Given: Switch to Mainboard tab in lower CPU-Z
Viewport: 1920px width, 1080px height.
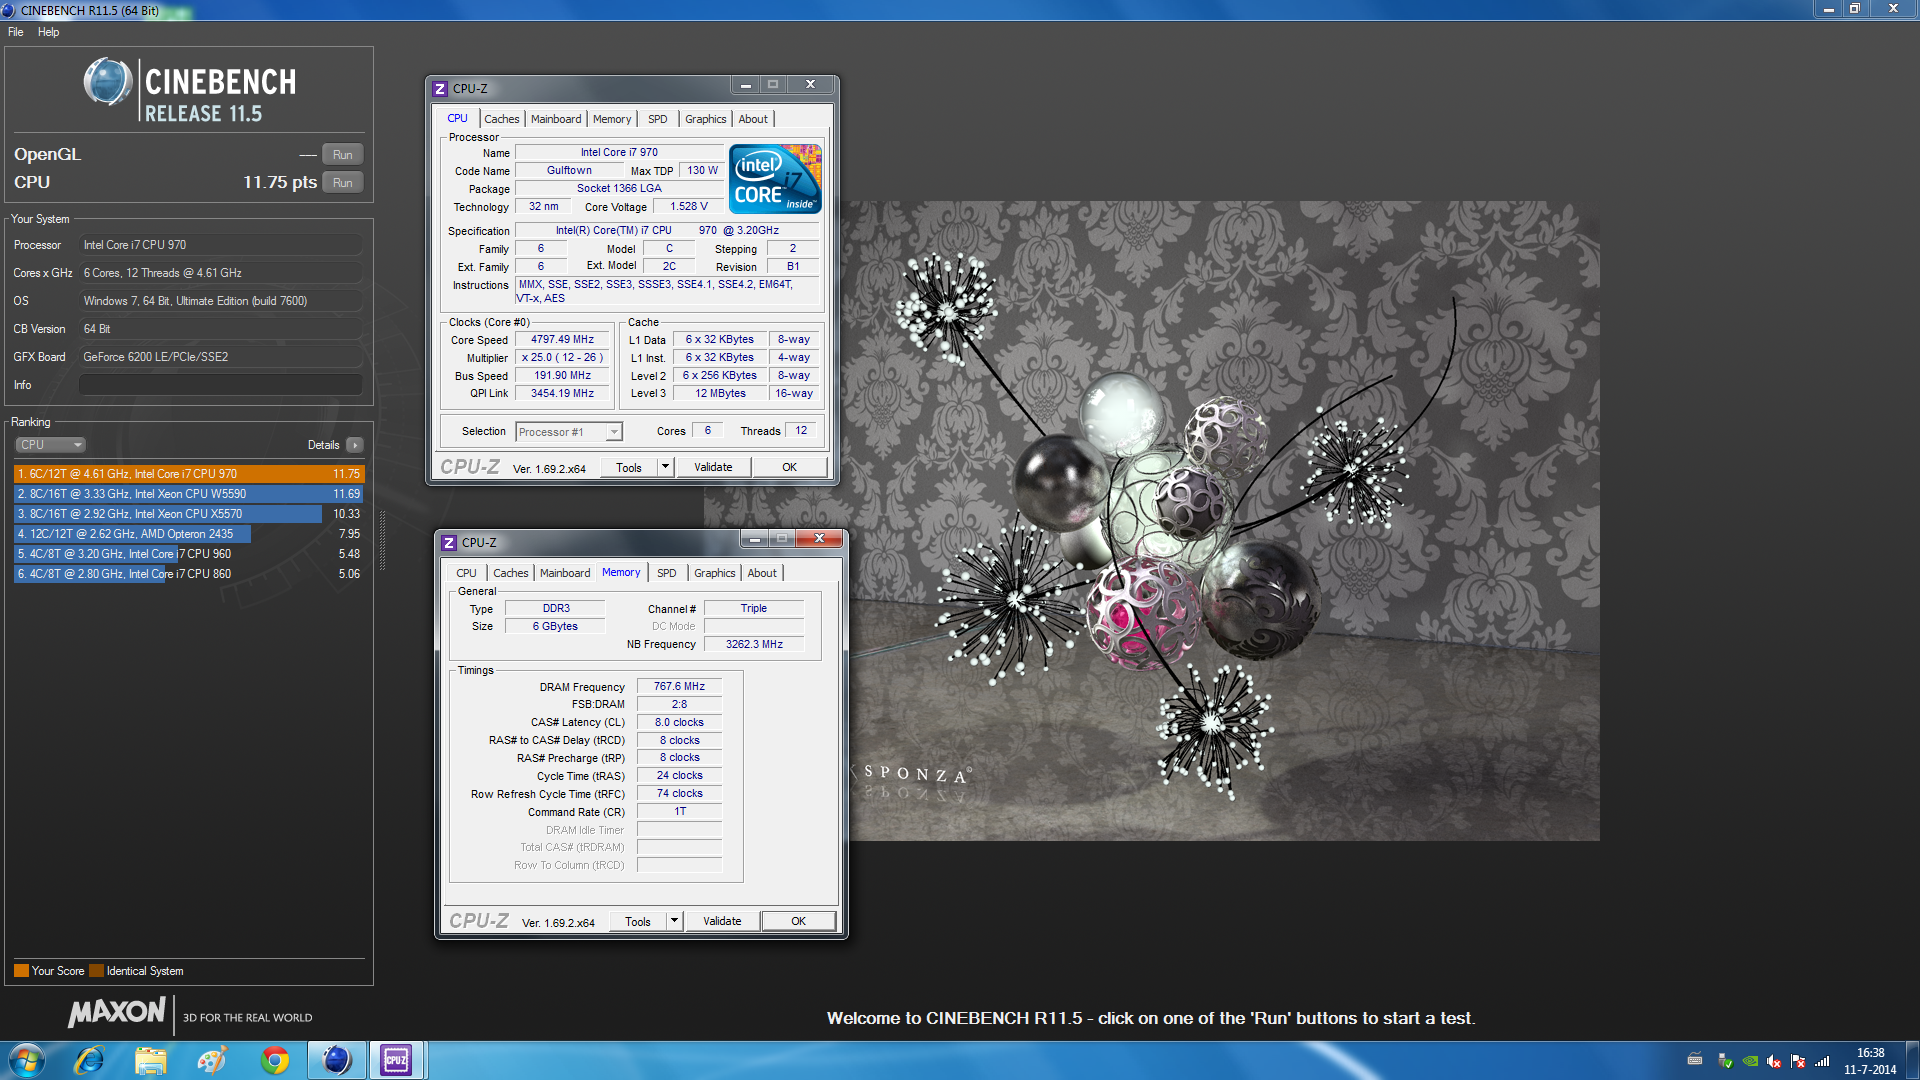Looking at the screenshot, I should 565,573.
